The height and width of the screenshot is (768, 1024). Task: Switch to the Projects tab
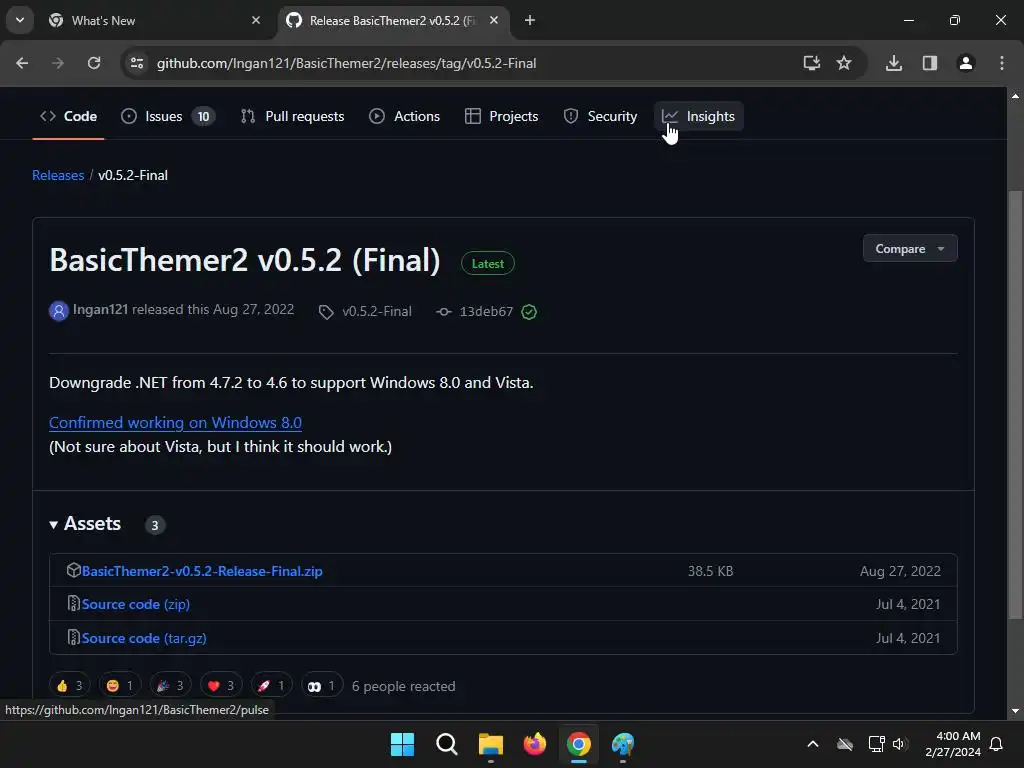[502, 116]
